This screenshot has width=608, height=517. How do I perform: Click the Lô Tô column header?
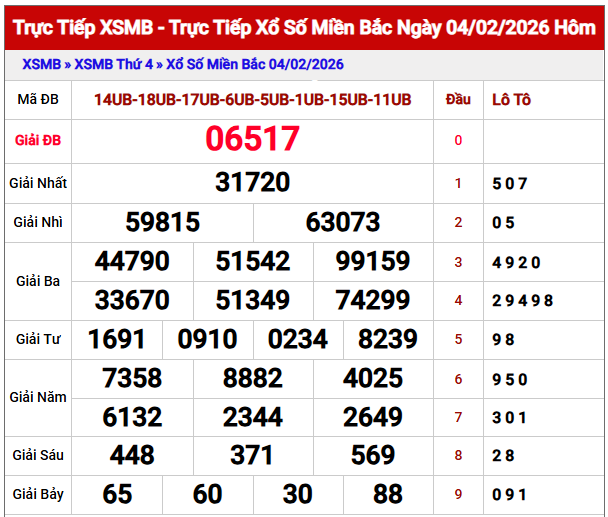click(512, 99)
